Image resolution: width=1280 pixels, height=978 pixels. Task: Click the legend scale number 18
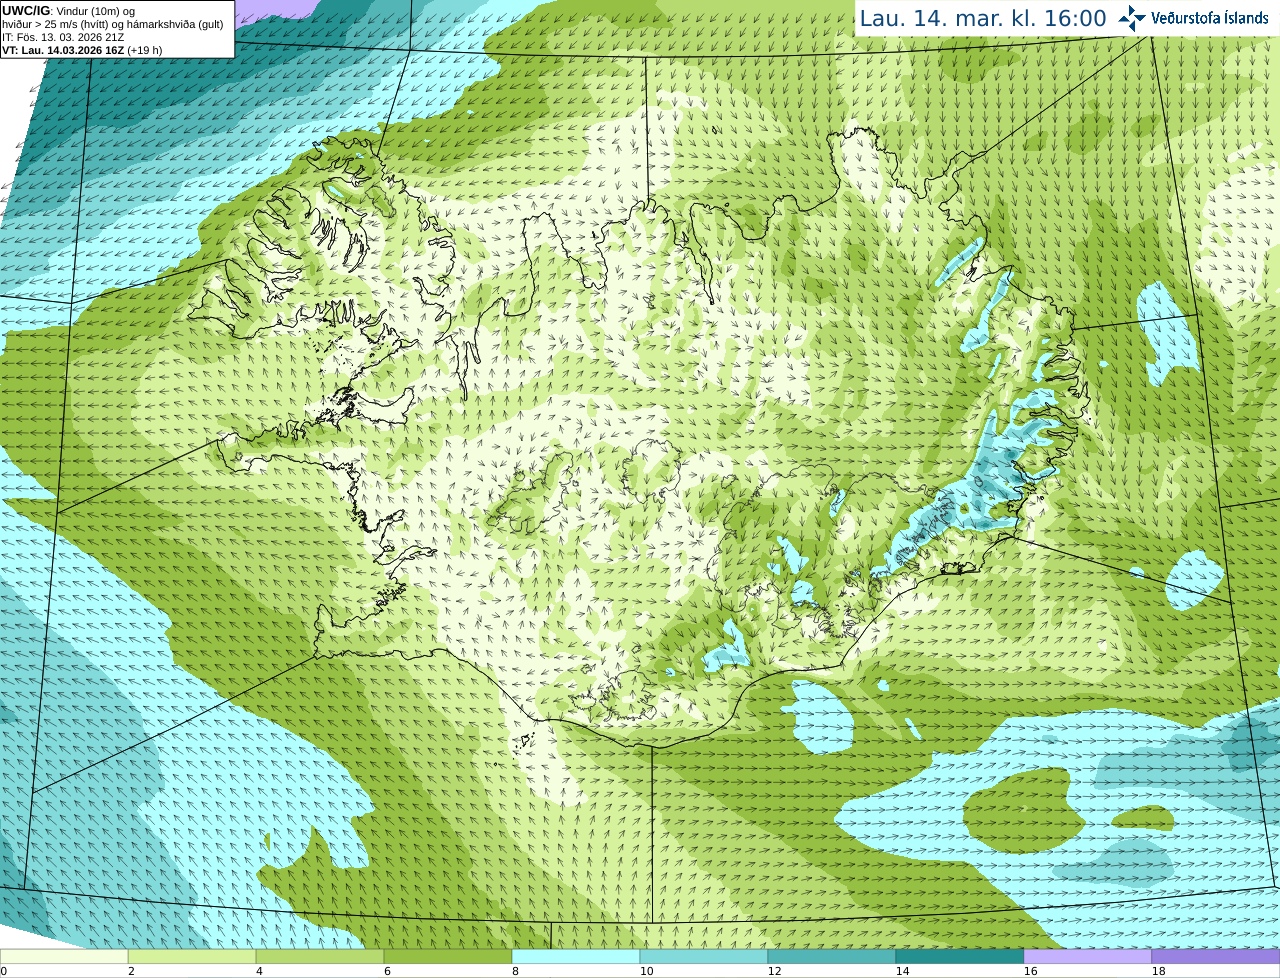coord(1158,971)
